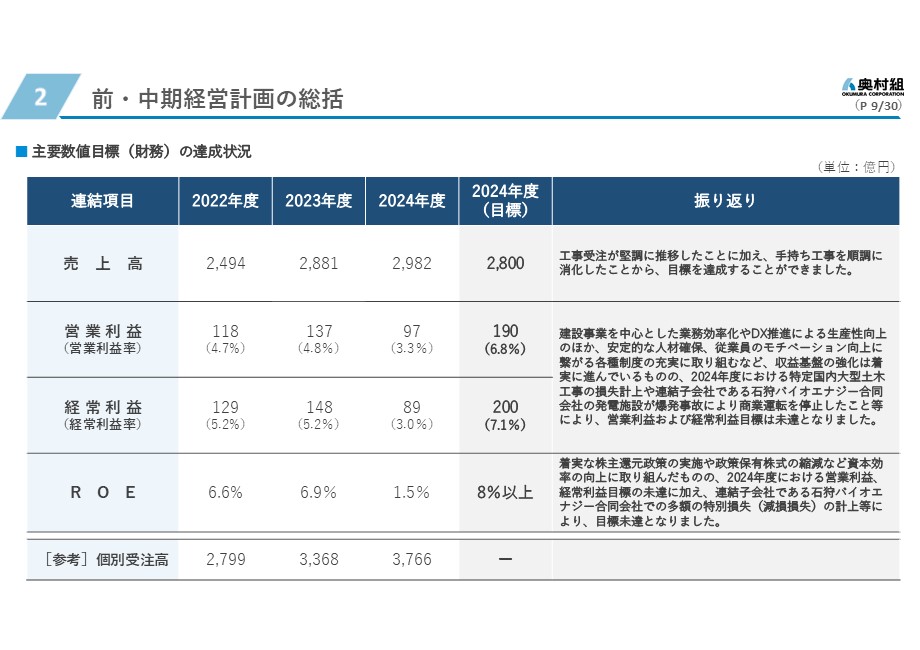Click the Okumura Corporation logo
Viewport: 920px width, 650px height.
[872, 87]
